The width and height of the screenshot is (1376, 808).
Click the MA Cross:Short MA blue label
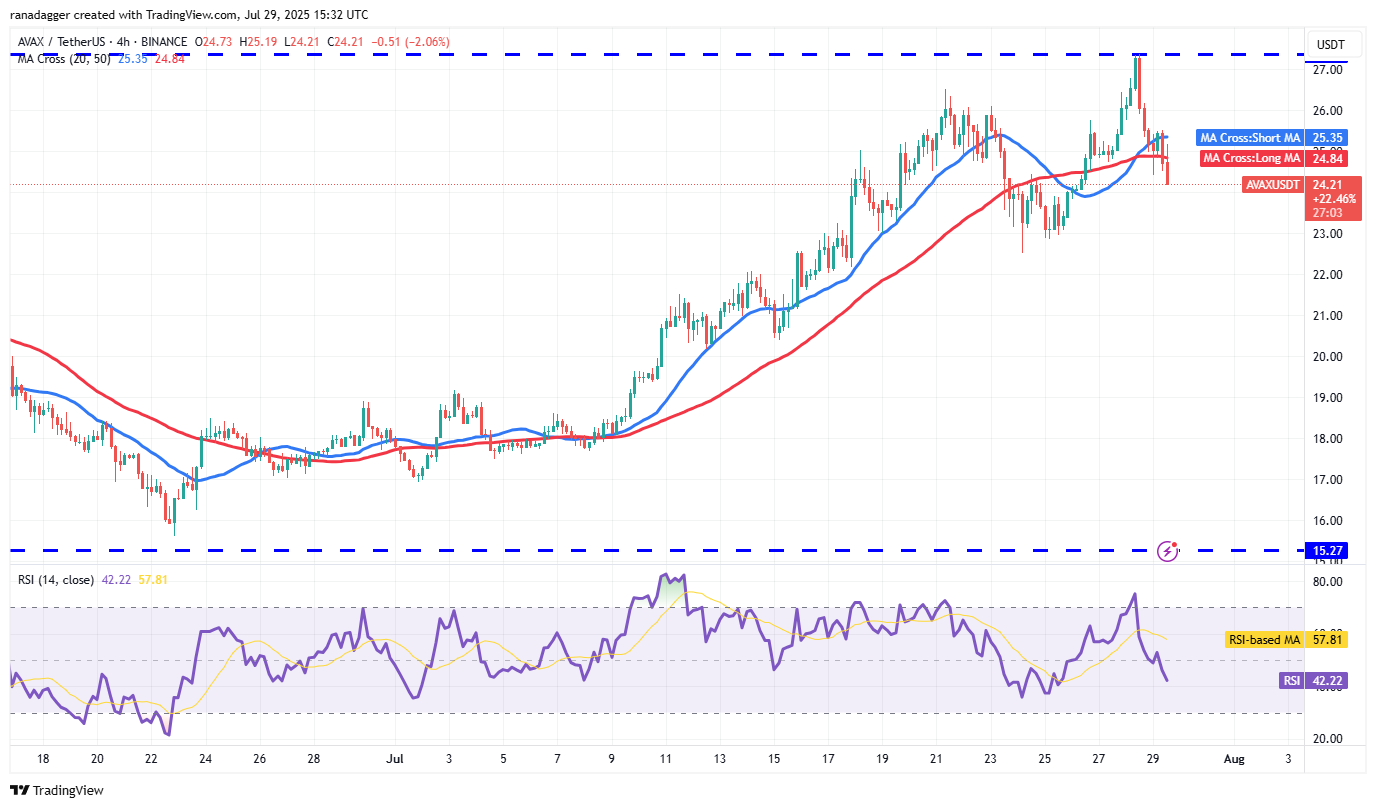(1250, 138)
